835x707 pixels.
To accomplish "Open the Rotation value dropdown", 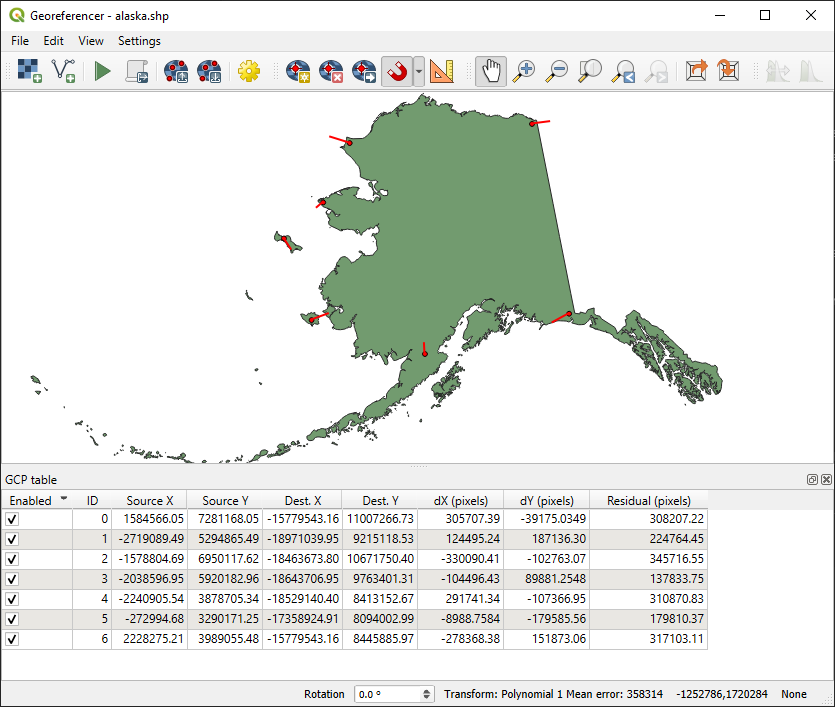I will click(428, 693).
